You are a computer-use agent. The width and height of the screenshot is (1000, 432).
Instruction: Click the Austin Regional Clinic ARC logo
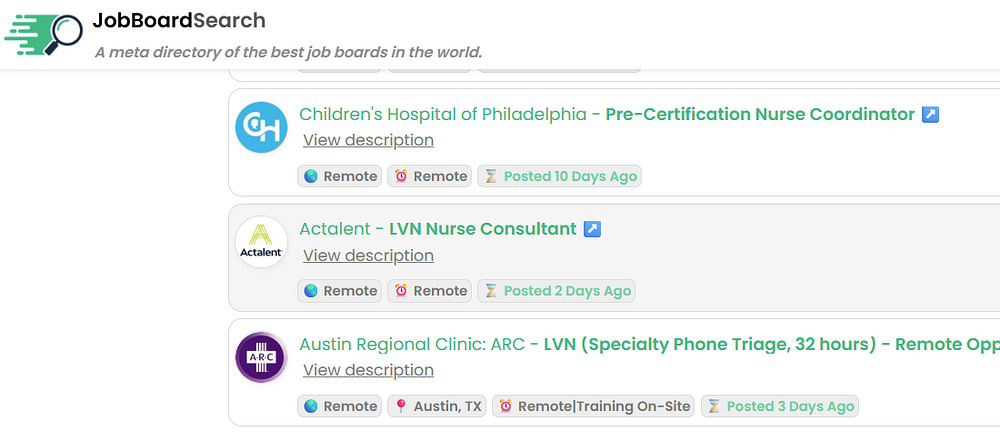[261, 357]
